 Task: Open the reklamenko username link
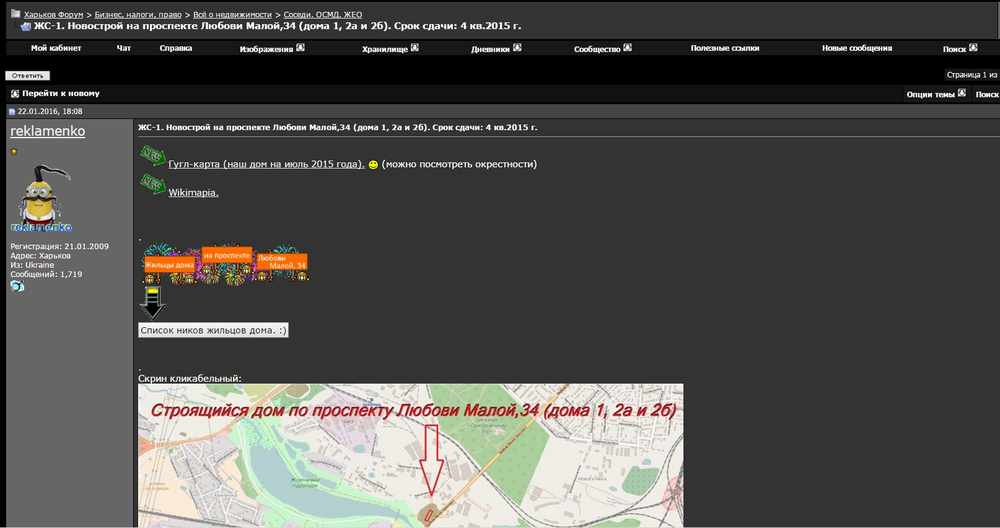click(x=48, y=131)
